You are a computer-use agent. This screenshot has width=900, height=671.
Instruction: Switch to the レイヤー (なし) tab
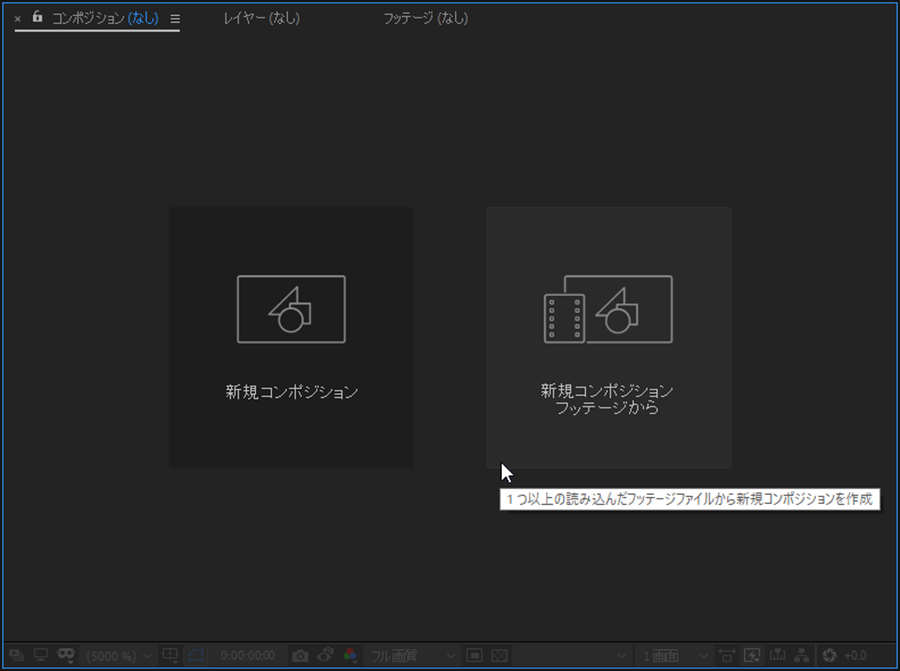tap(262, 18)
